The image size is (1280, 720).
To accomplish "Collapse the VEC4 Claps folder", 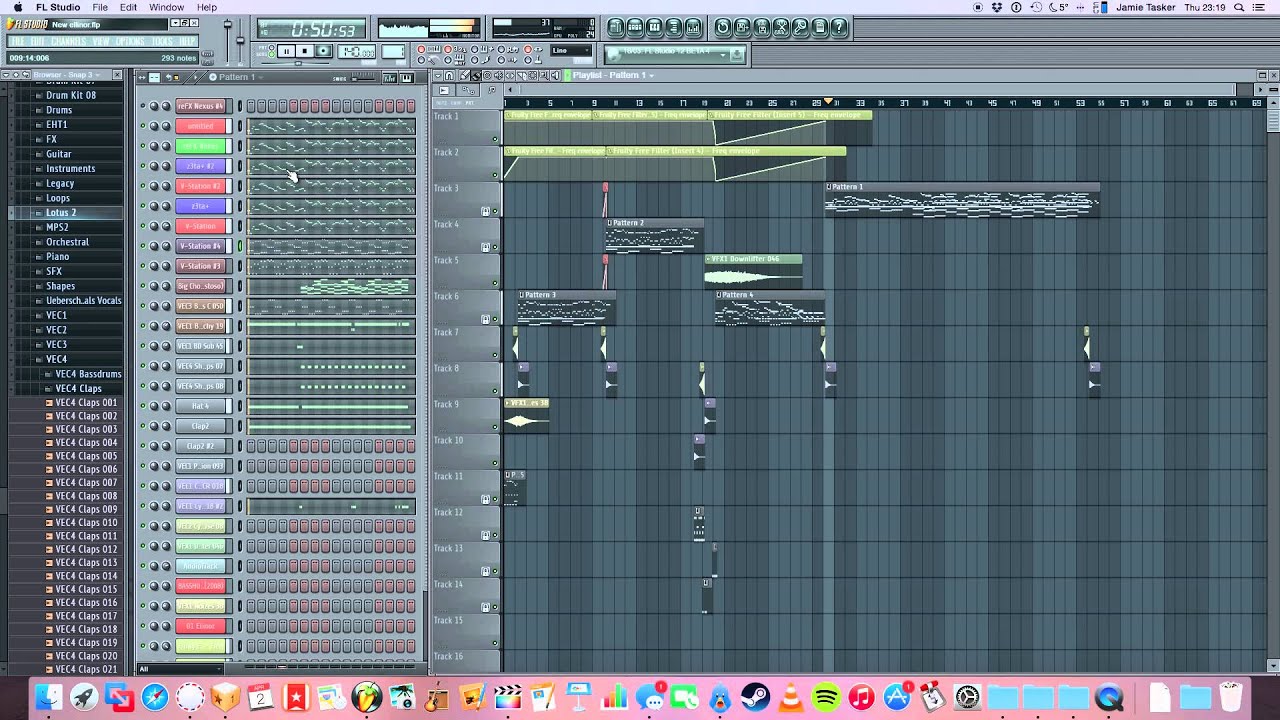I will pyautogui.click(x=78, y=388).
